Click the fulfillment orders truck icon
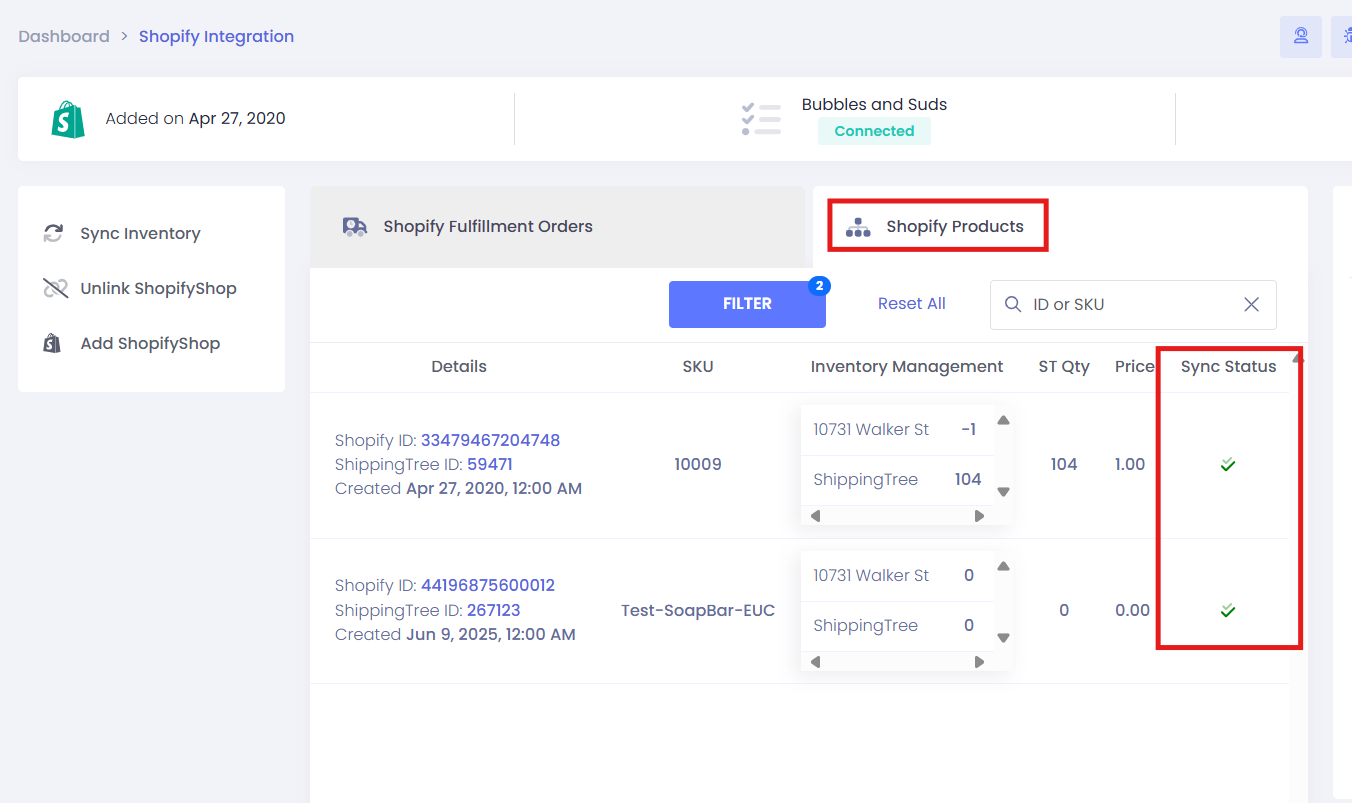The image size is (1352, 803). (x=355, y=226)
